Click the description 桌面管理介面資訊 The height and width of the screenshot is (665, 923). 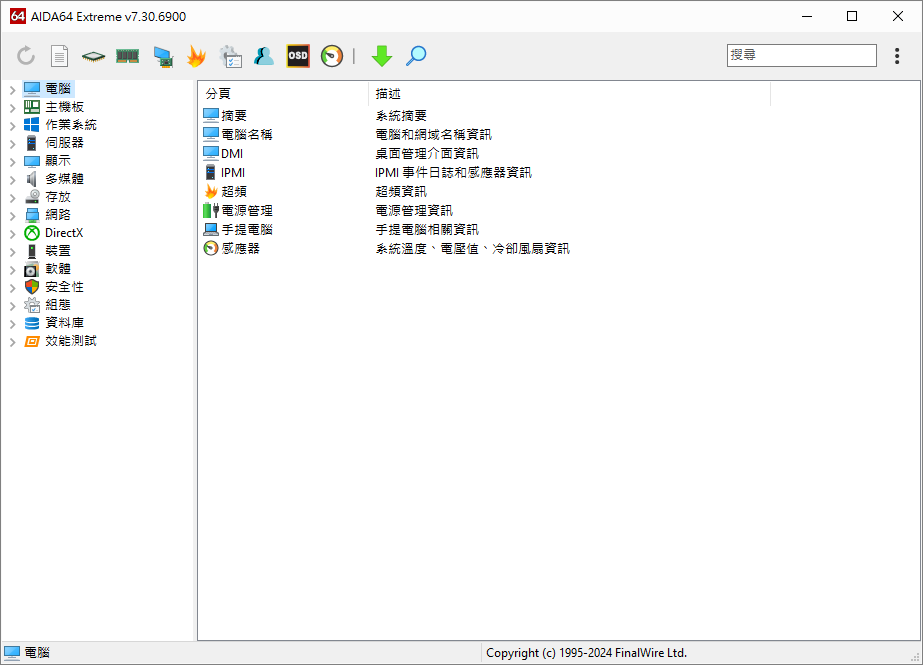tap(427, 153)
